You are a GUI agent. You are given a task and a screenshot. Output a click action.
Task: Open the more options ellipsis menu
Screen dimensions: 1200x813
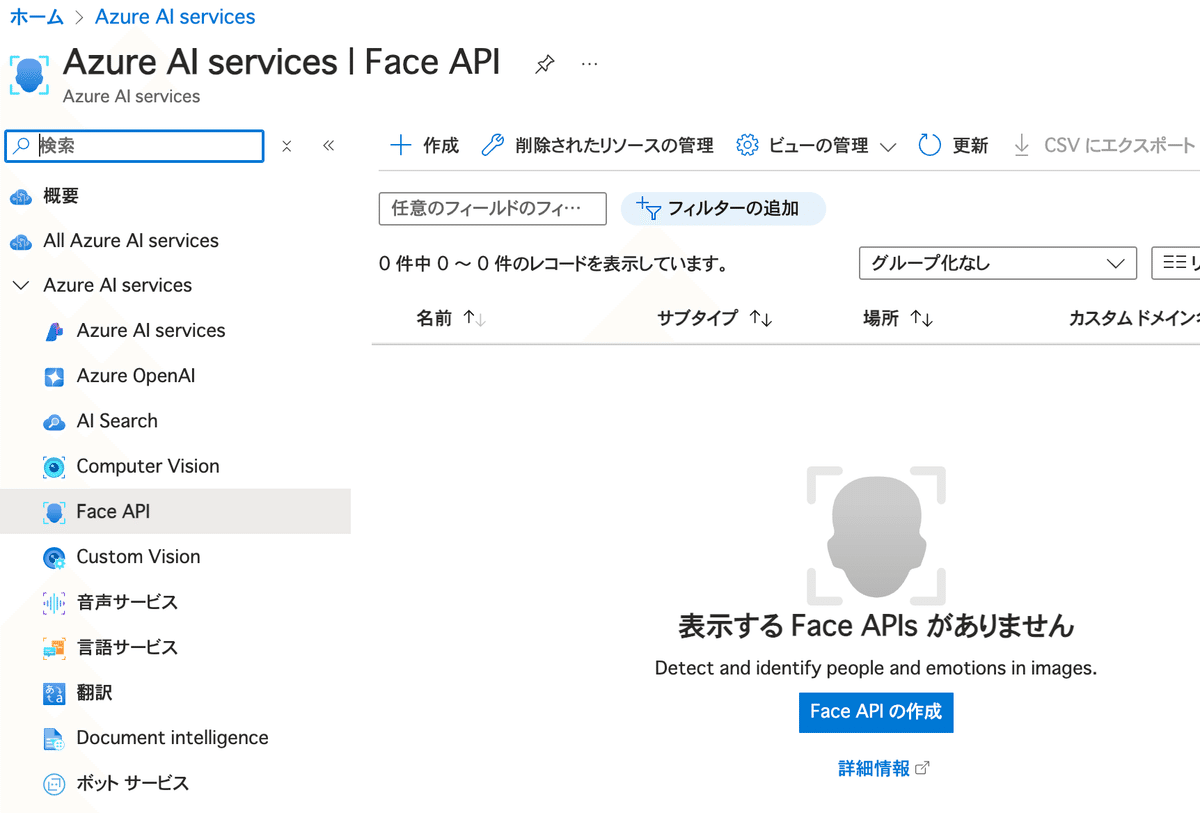[x=589, y=64]
